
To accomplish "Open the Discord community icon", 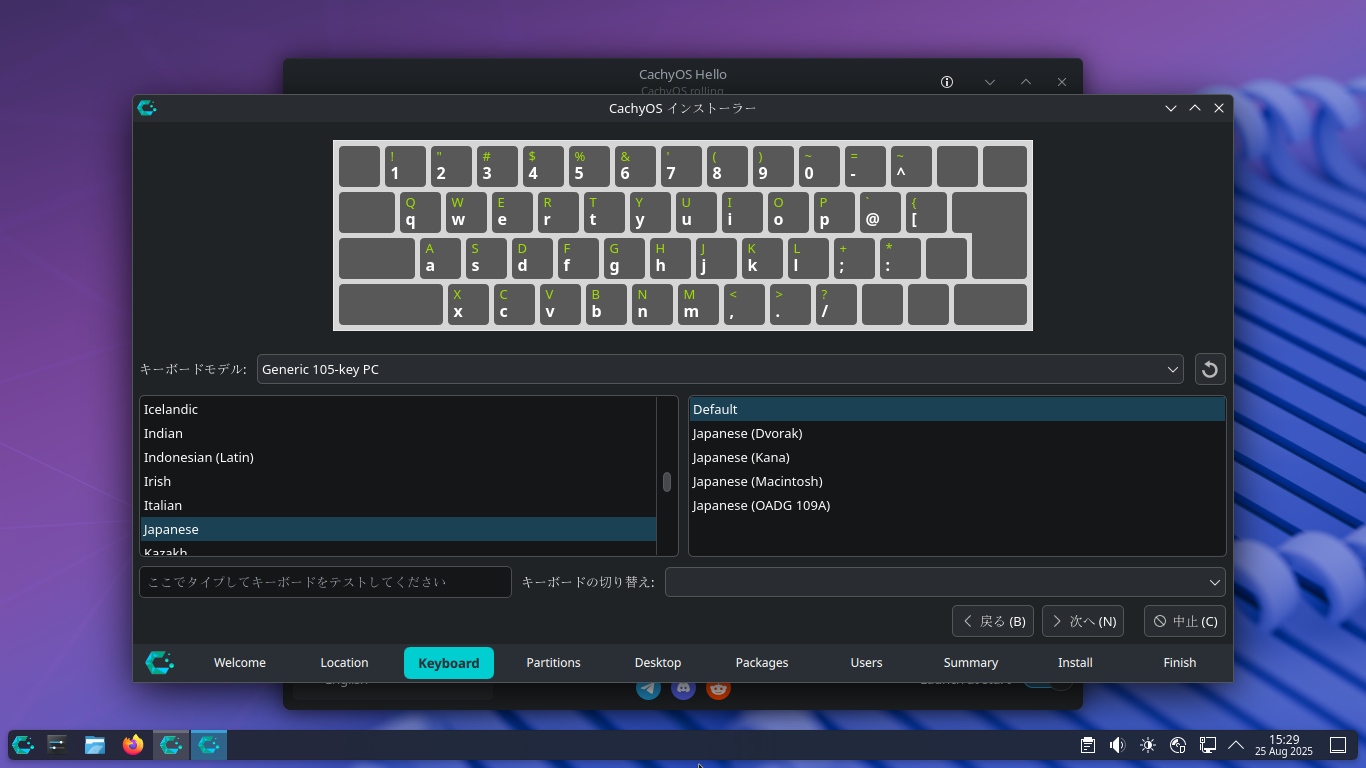I will pos(683,688).
